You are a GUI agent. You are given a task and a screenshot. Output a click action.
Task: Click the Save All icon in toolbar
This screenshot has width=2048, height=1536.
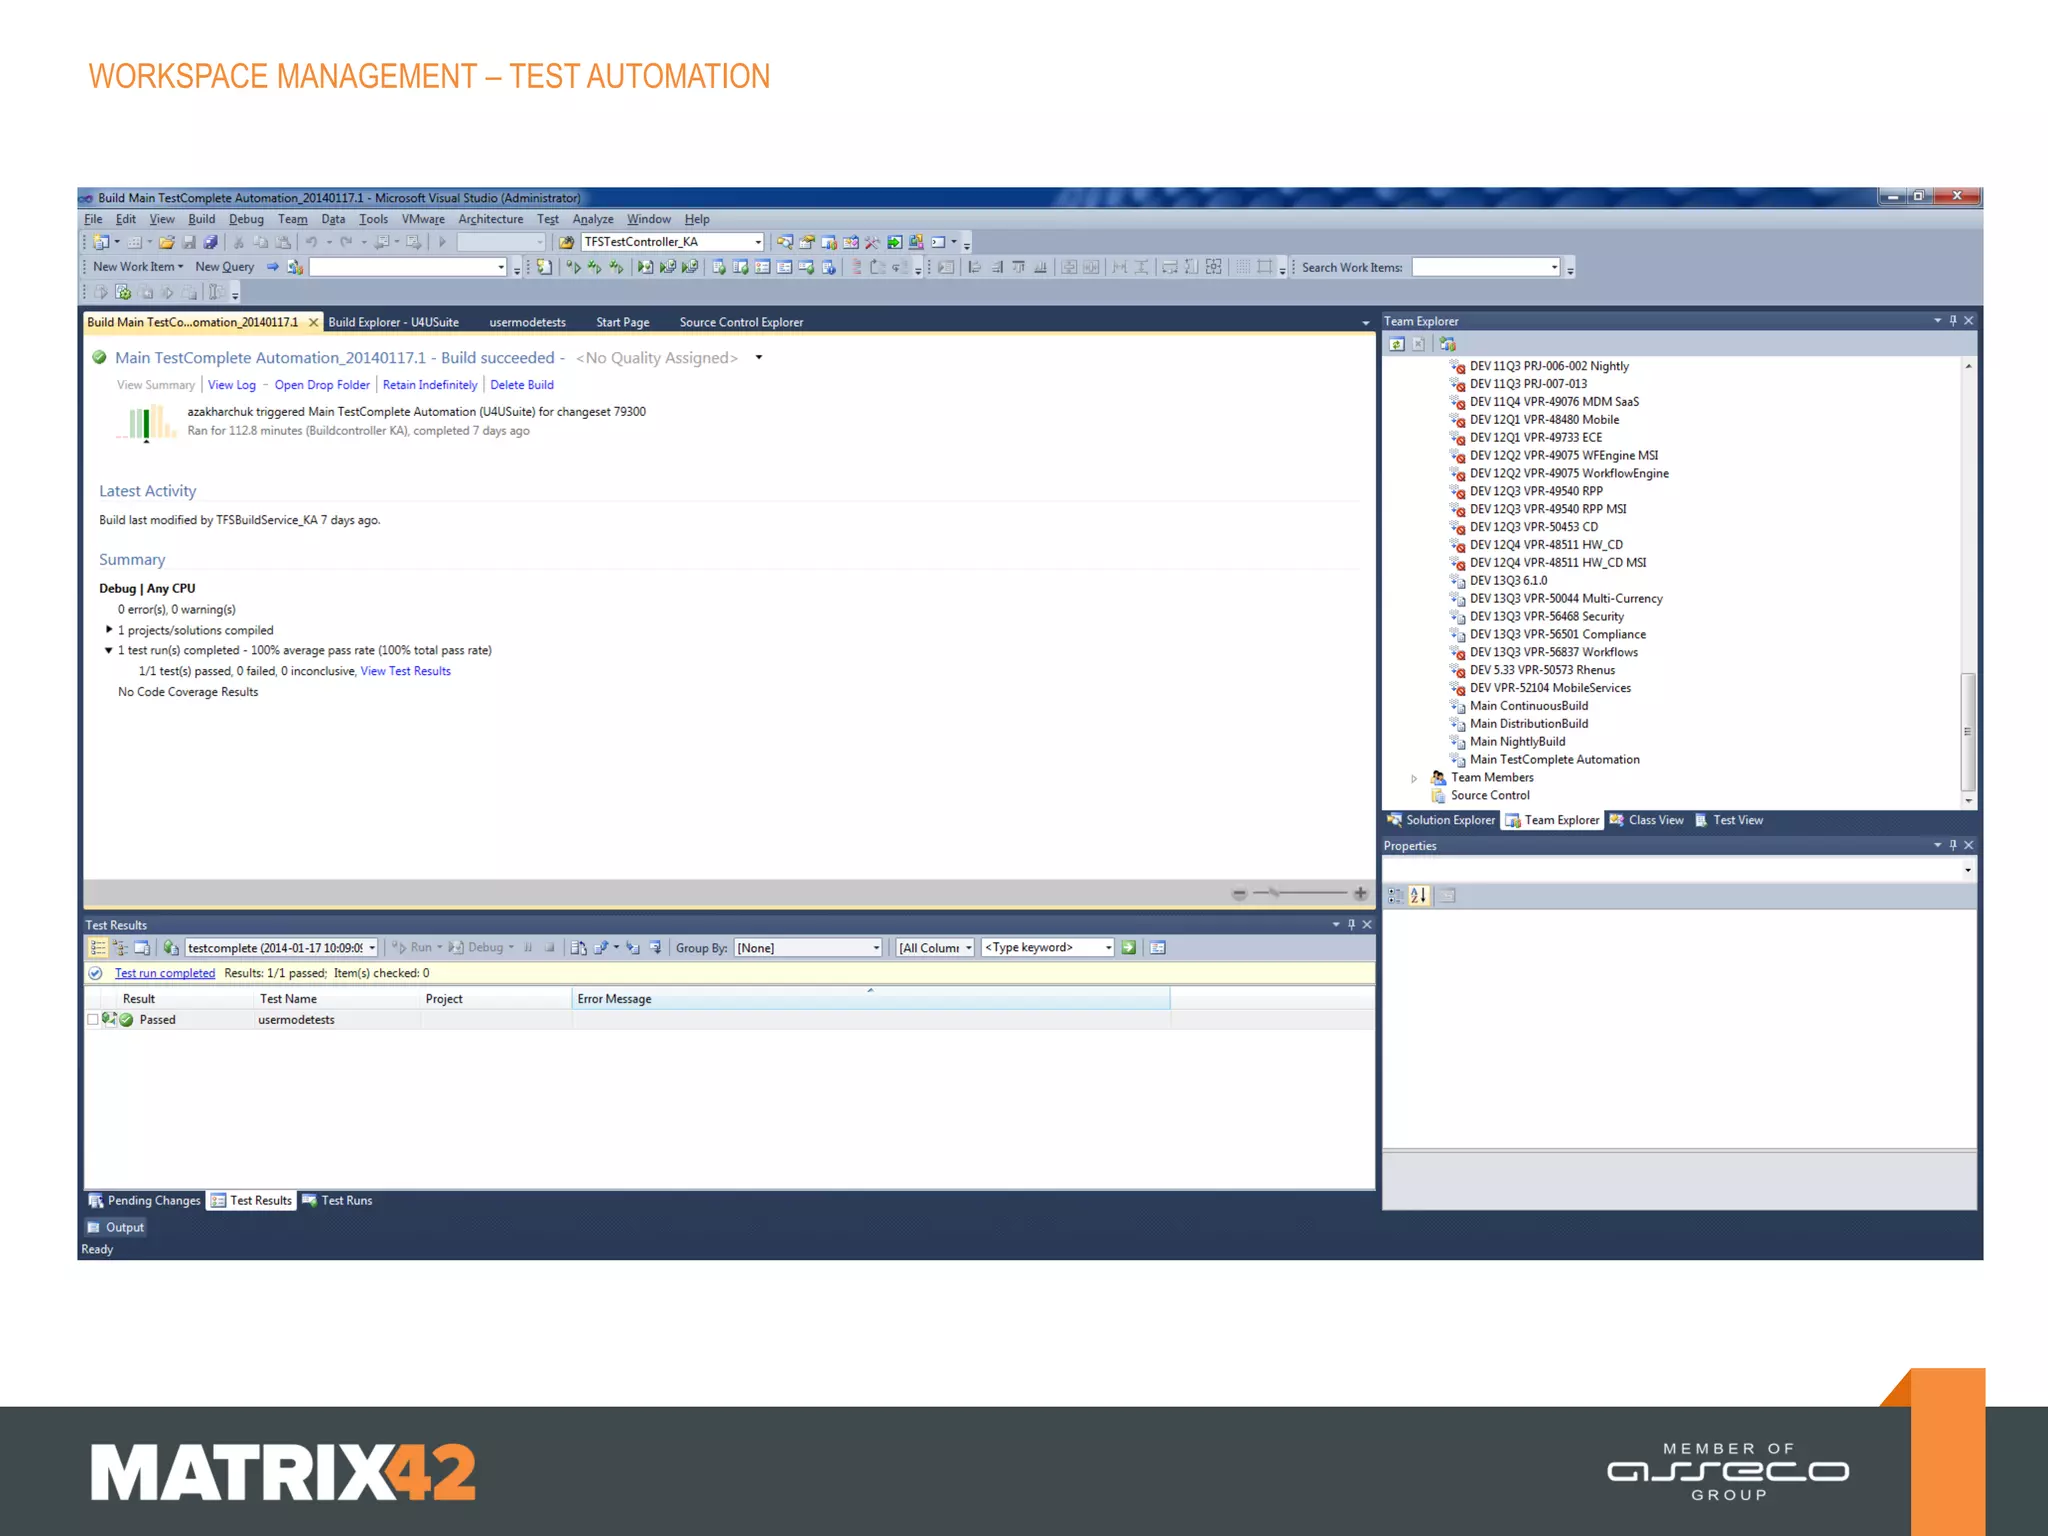(x=210, y=242)
